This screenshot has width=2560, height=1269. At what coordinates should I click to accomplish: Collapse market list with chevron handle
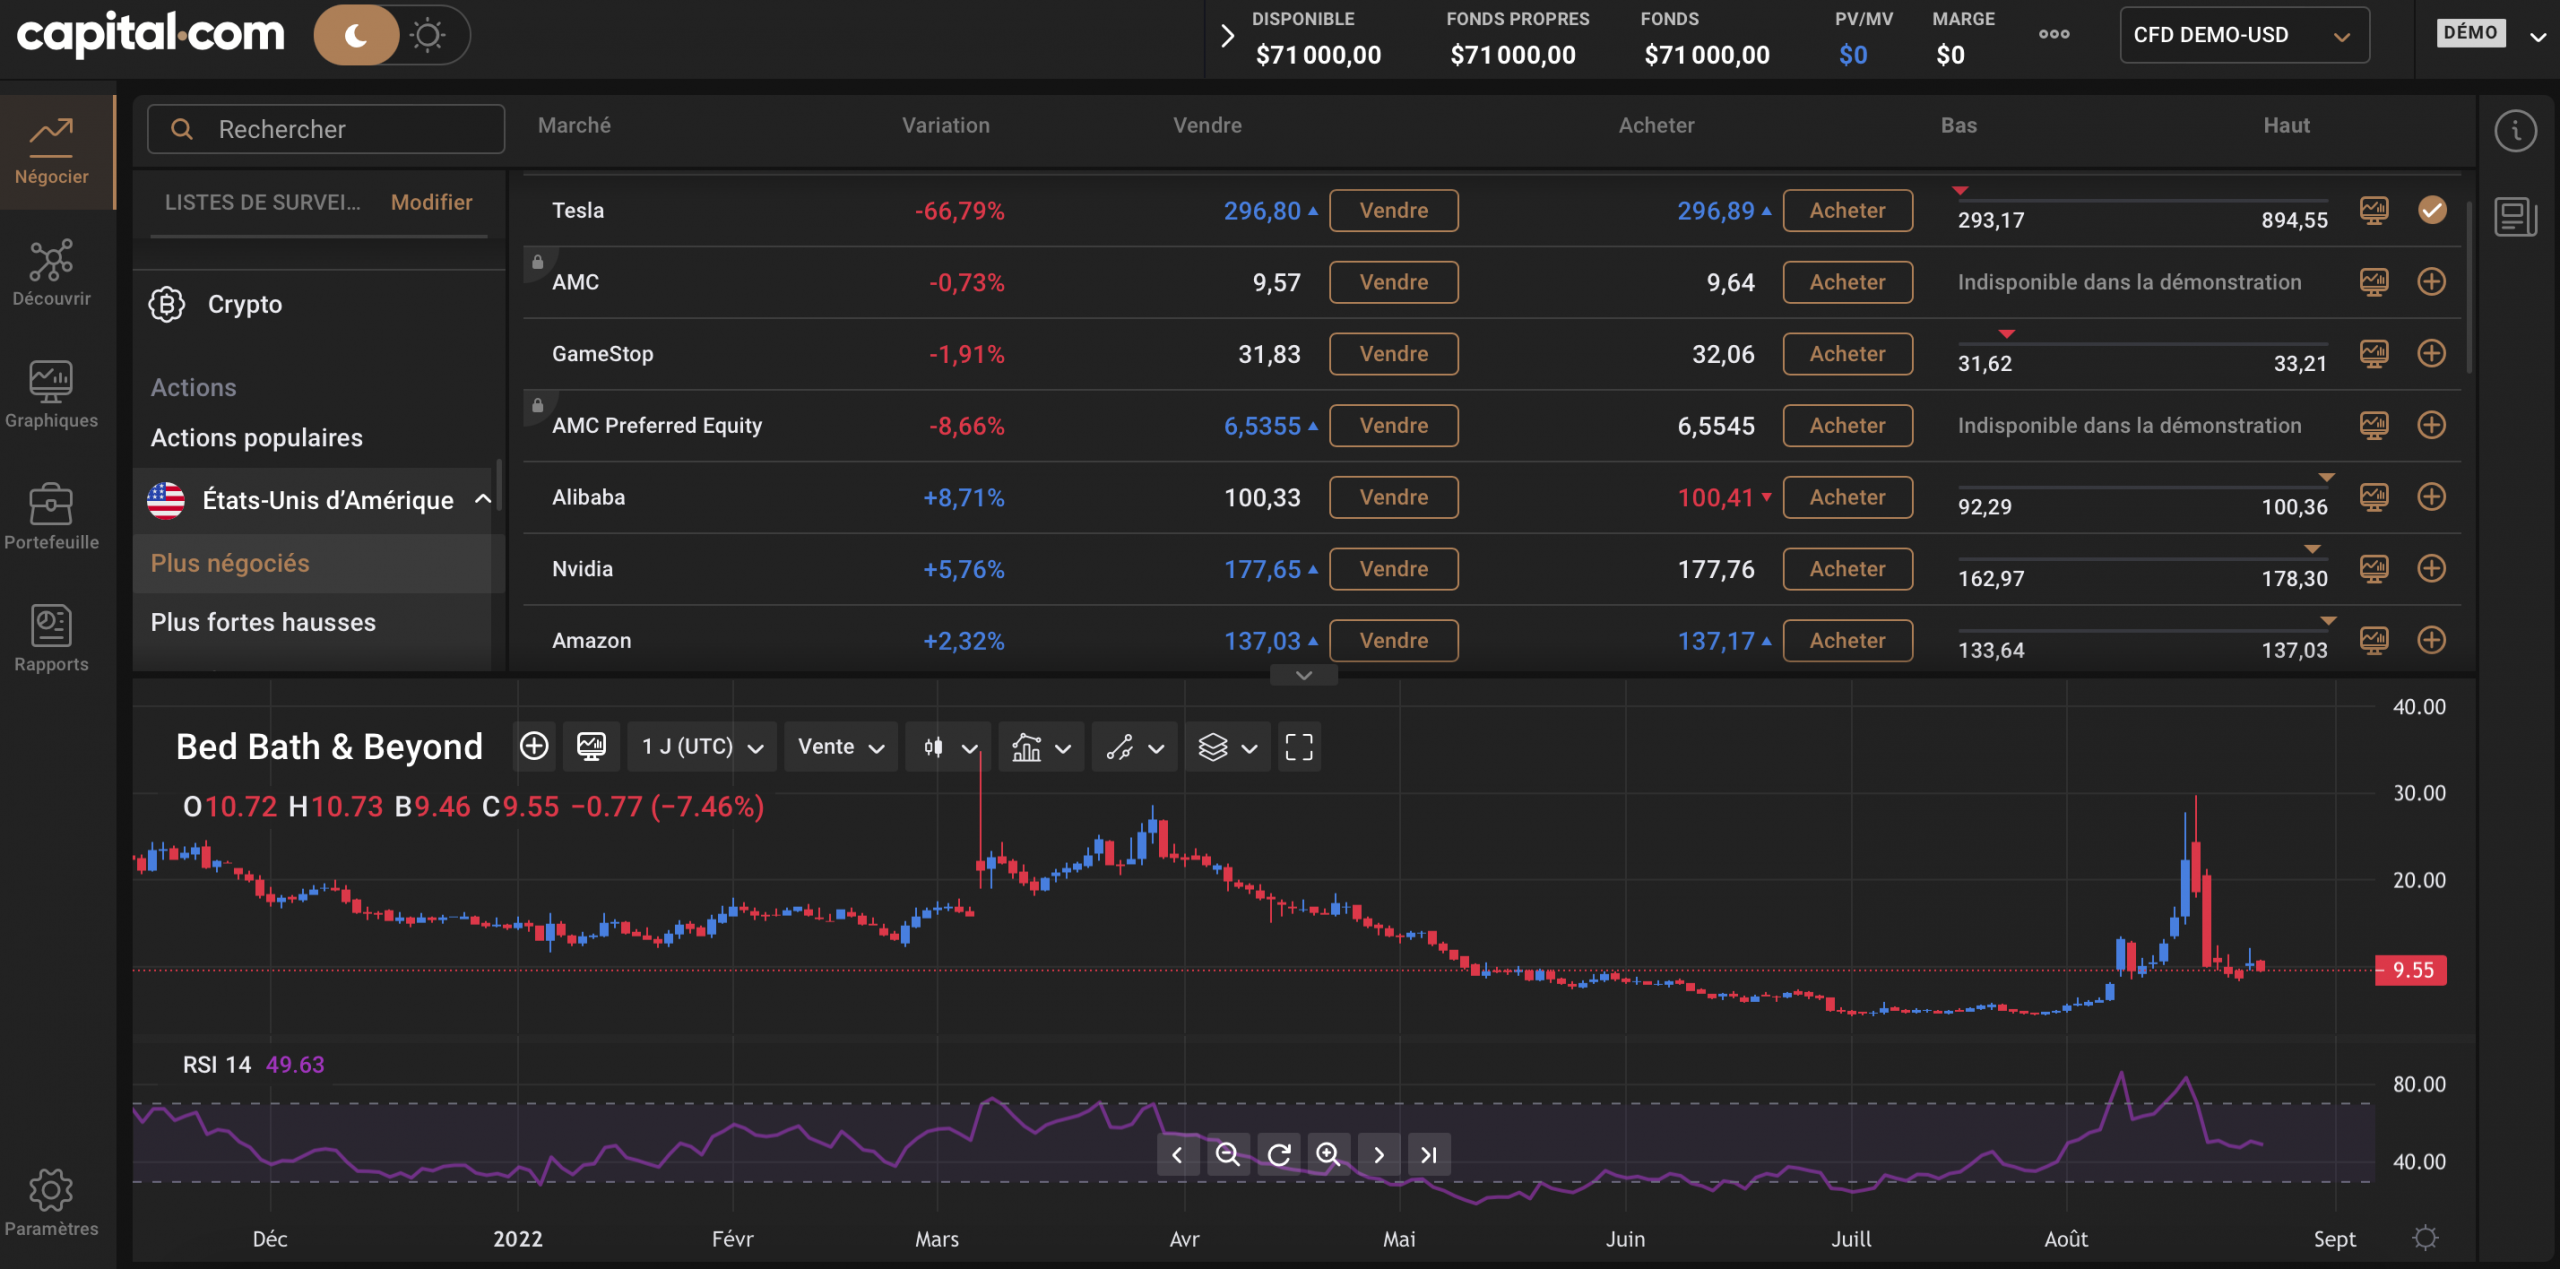[1304, 675]
